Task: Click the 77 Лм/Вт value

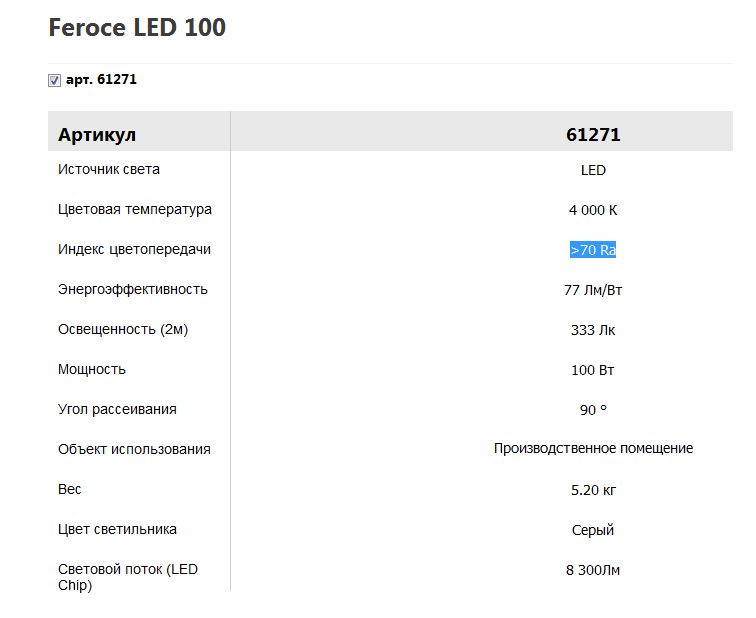Action: 593,290
